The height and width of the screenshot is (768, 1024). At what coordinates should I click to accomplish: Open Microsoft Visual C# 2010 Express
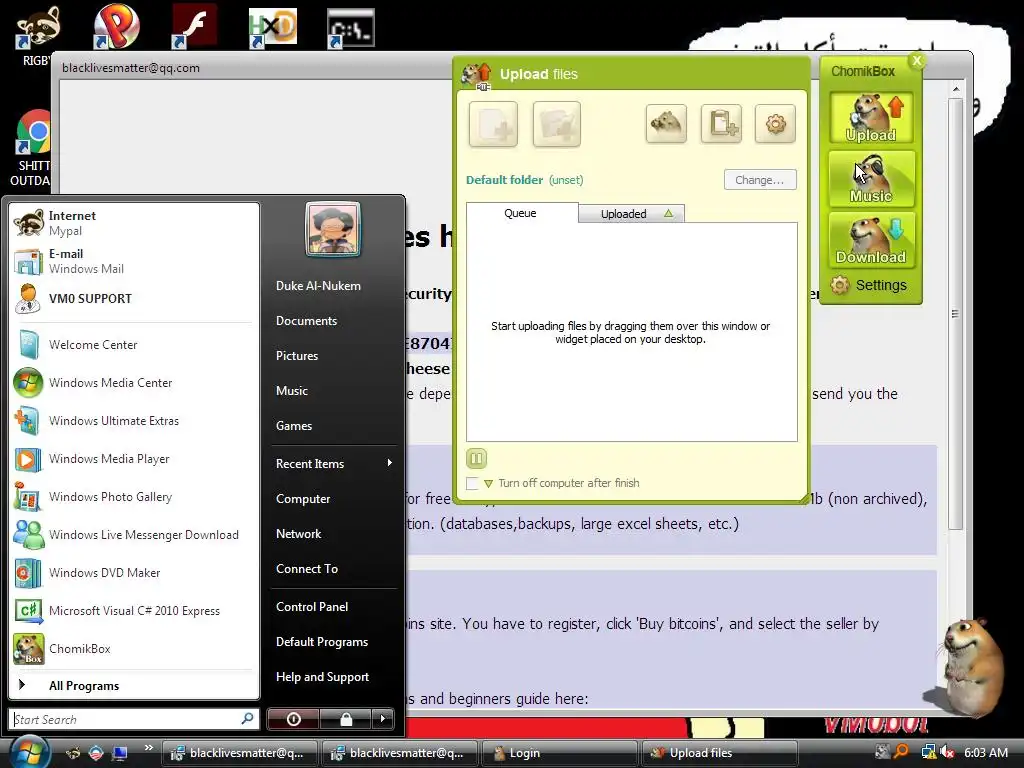tap(134, 611)
